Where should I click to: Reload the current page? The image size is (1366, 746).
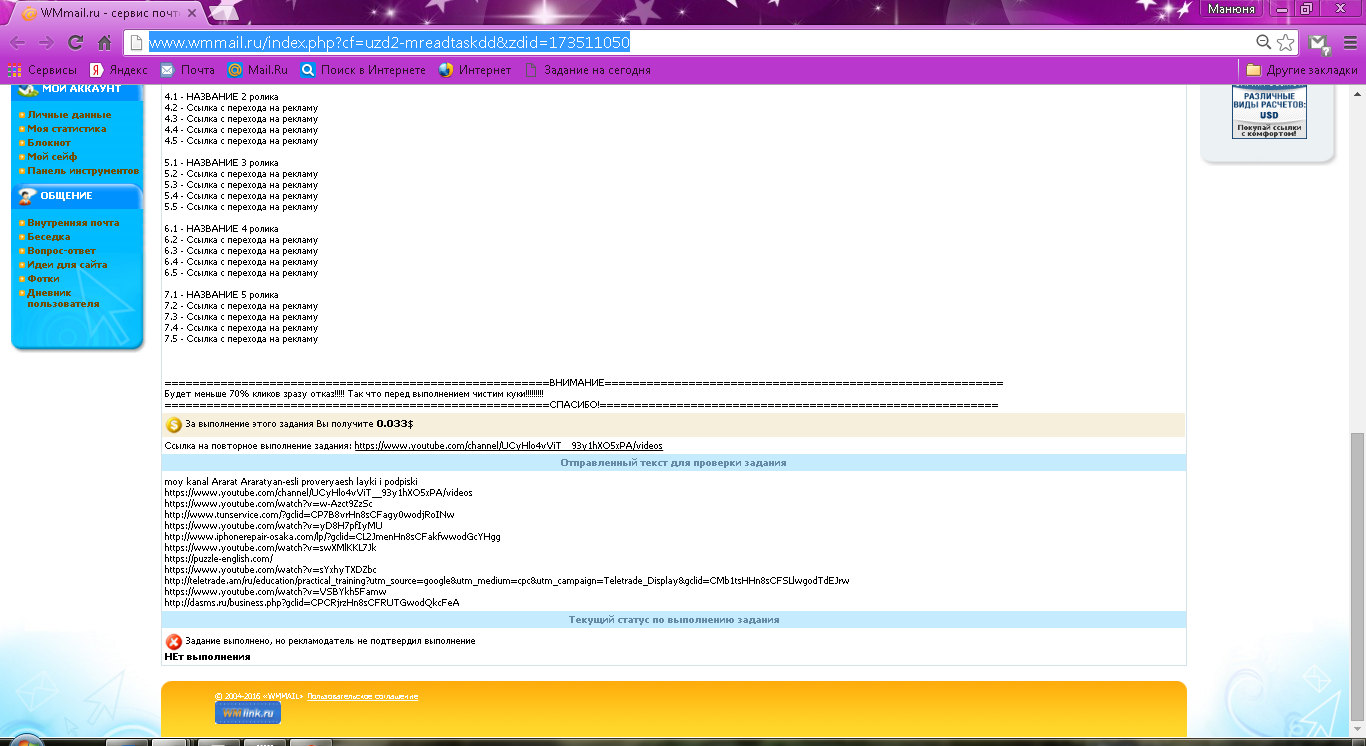point(75,43)
